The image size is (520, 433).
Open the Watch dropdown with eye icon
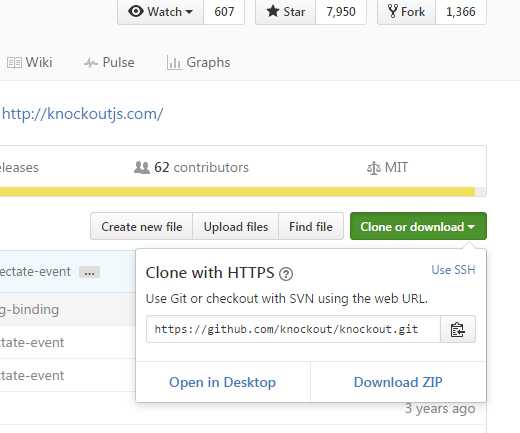pyautogui.click(x=161, y=12)
